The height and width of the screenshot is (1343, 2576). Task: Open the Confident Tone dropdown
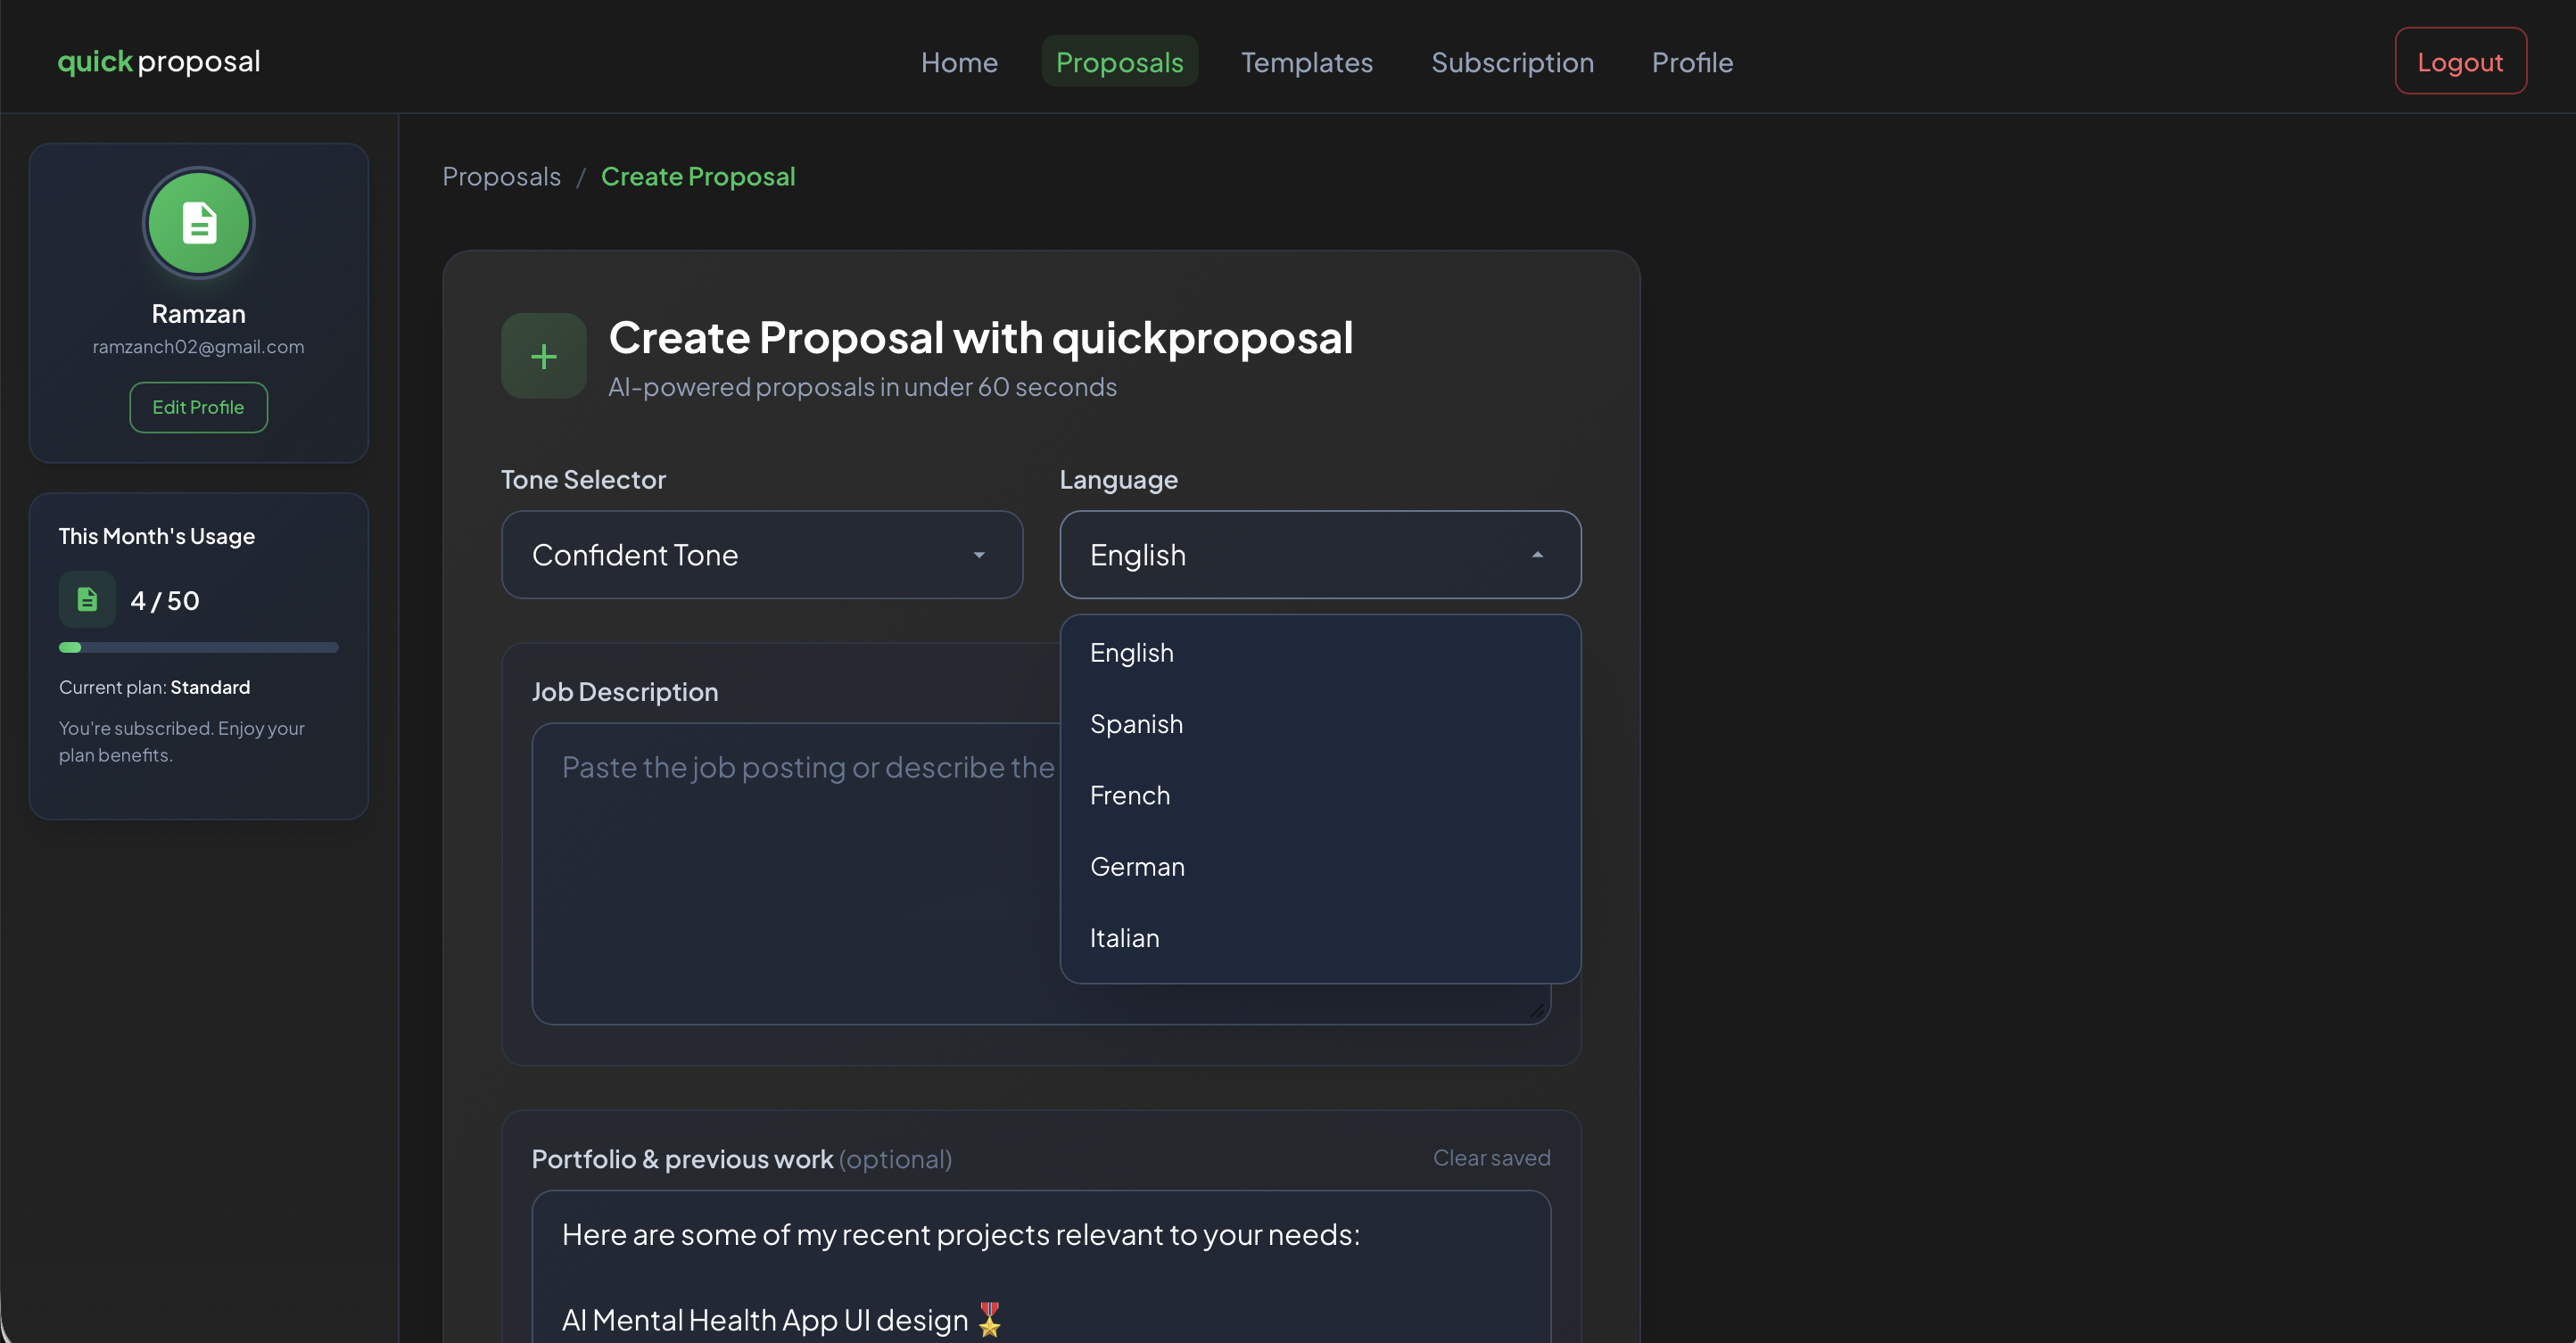coord(761,555)
